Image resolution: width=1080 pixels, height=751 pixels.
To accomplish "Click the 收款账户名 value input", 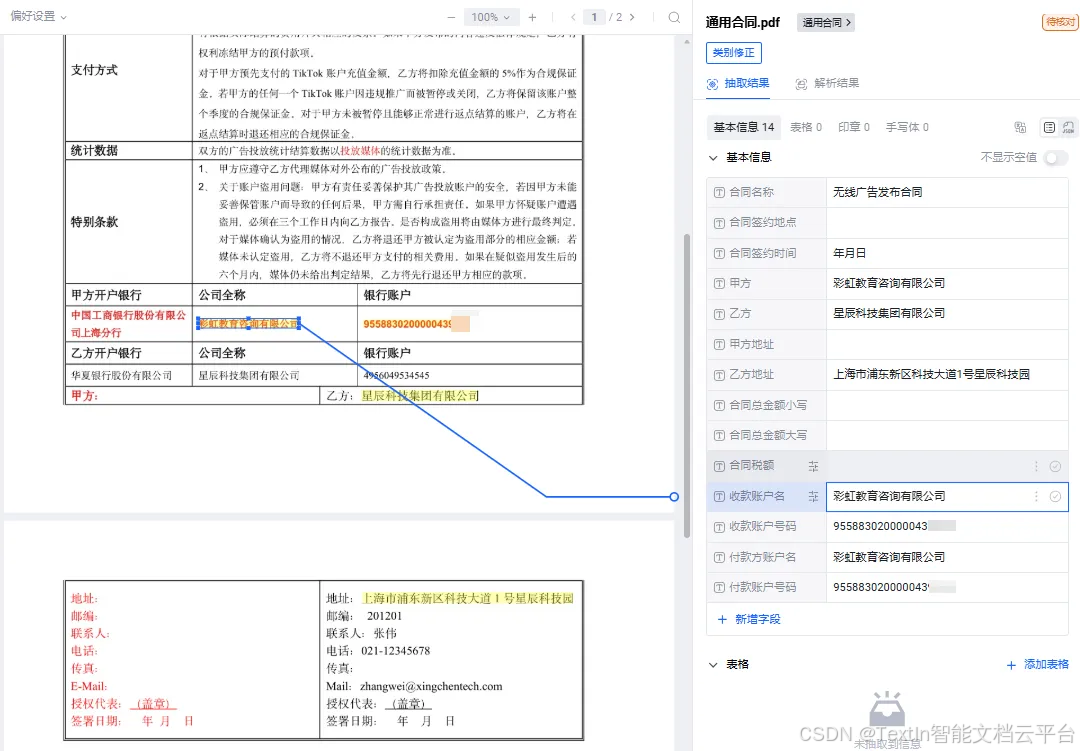I will [x=947, y=497].
